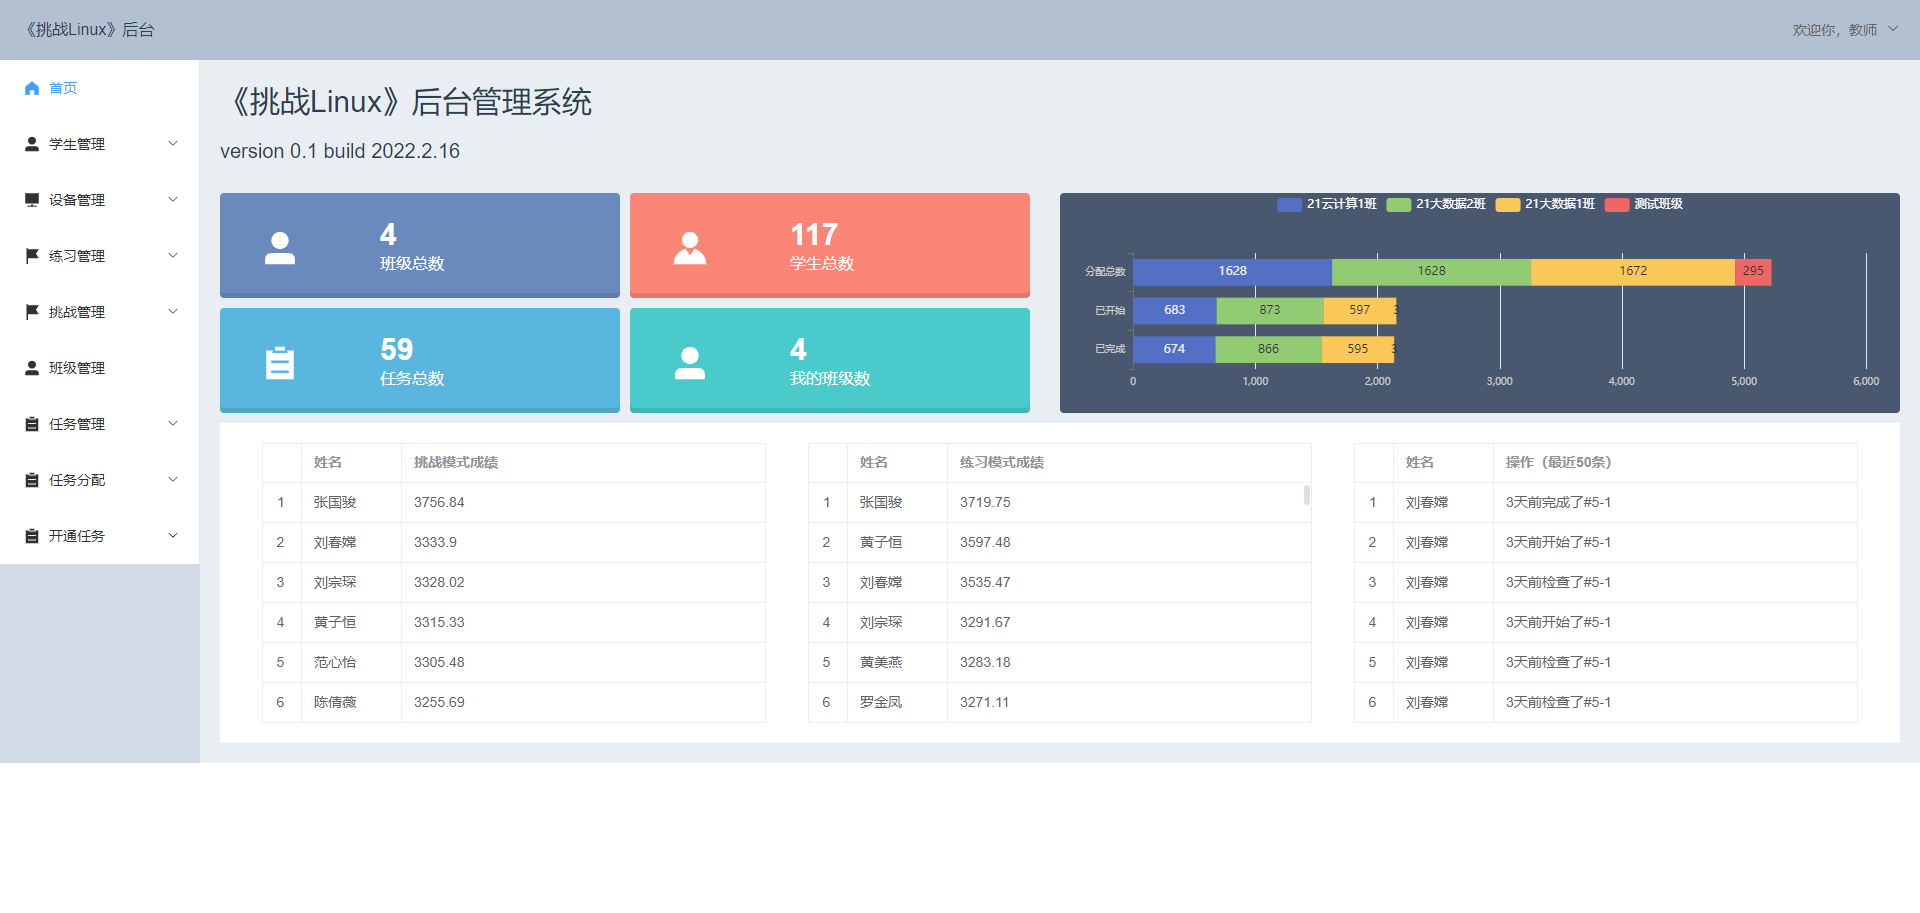Click the clipboard icon for 开通任务
Viewport: 1920px width, 913px height.
(x=32, y=536)
